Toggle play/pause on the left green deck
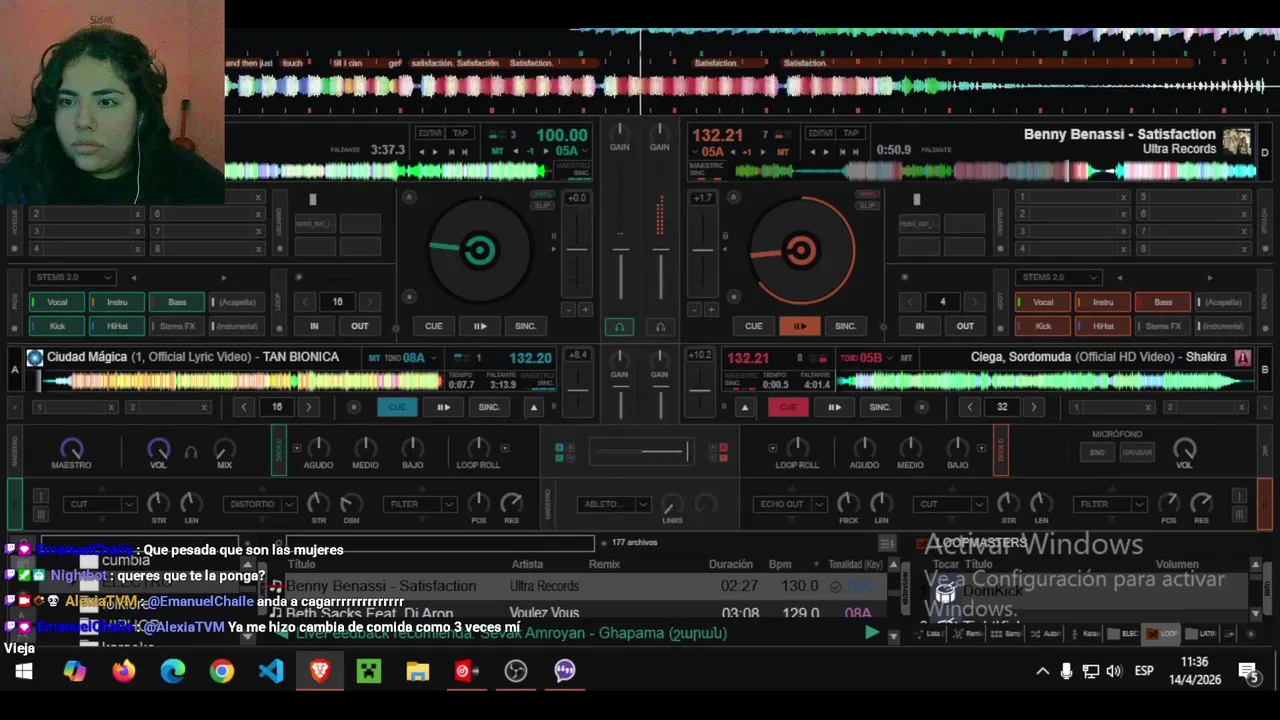Viewport: 1280px width, 720px height. pyautogui.click(x=479, y=326)
